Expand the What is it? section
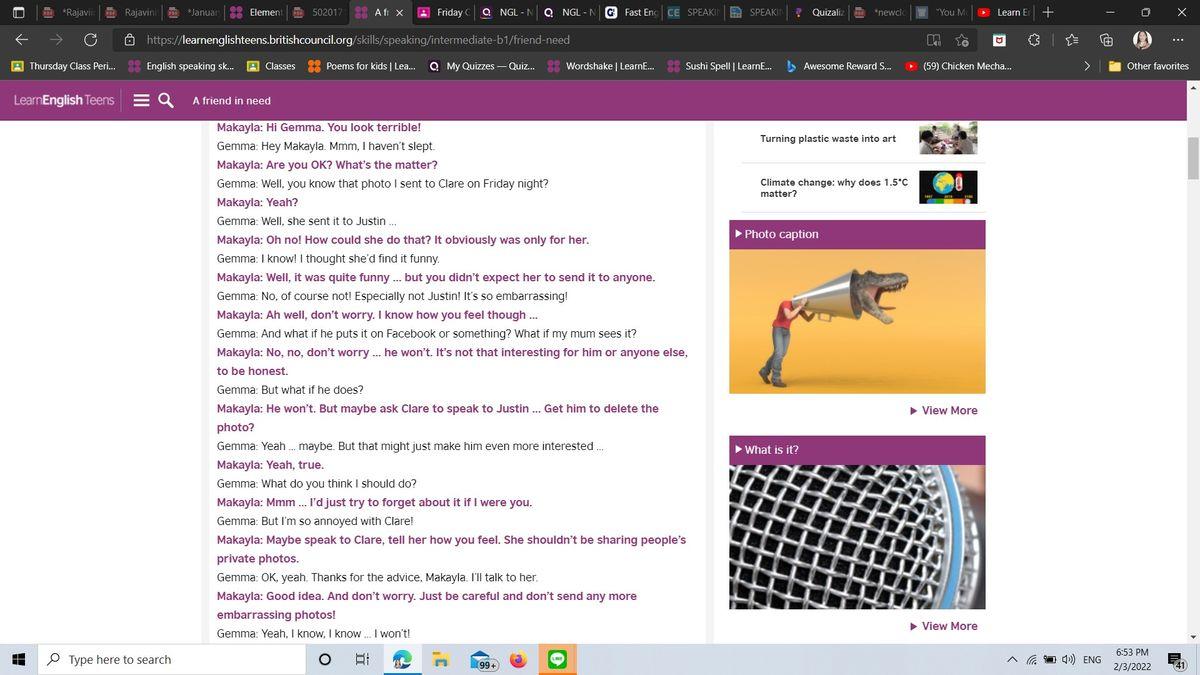The width and height of the screenshot is (1200, 675). [771, 450]
